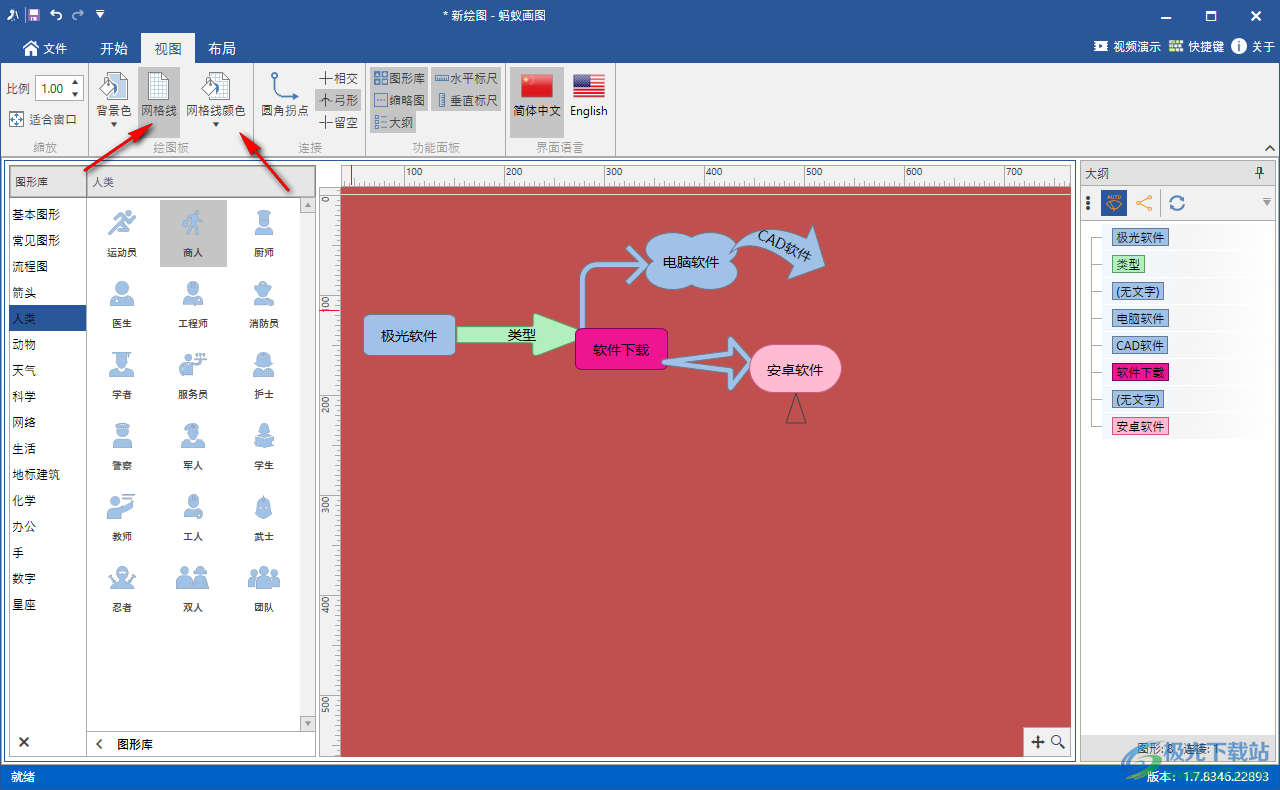Pick the 医生 doctor shape

(122, 304)
